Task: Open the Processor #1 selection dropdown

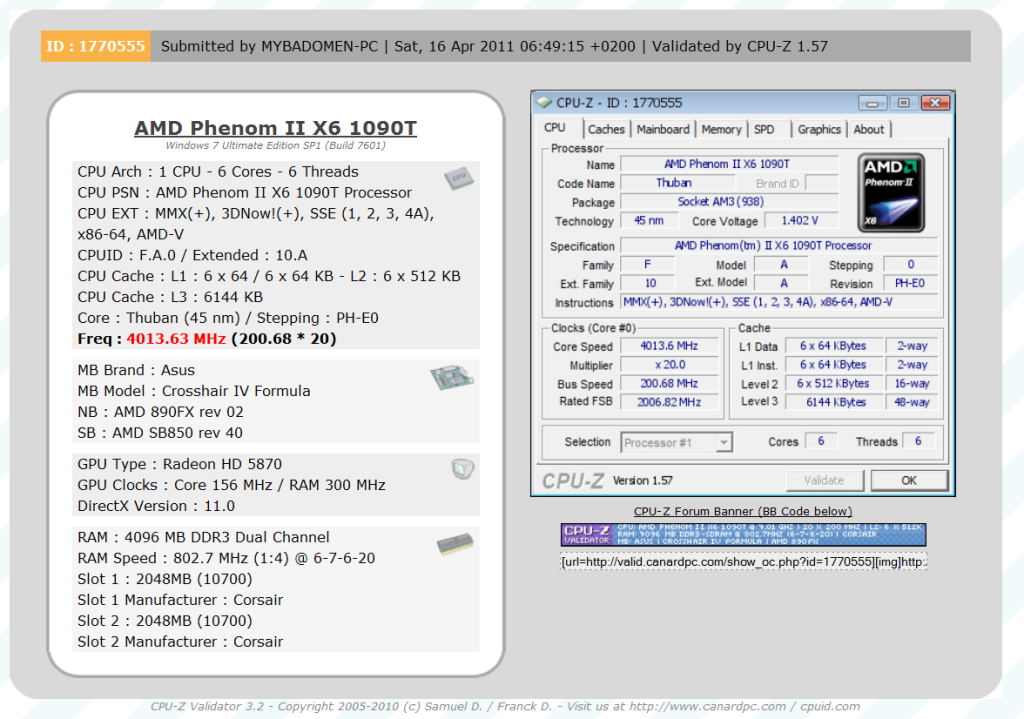Action: (x=676, y=442)
